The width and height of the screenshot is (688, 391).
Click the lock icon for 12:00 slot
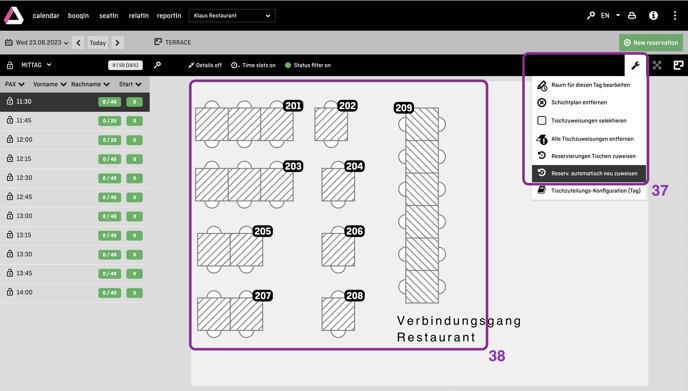click(10, 139)
